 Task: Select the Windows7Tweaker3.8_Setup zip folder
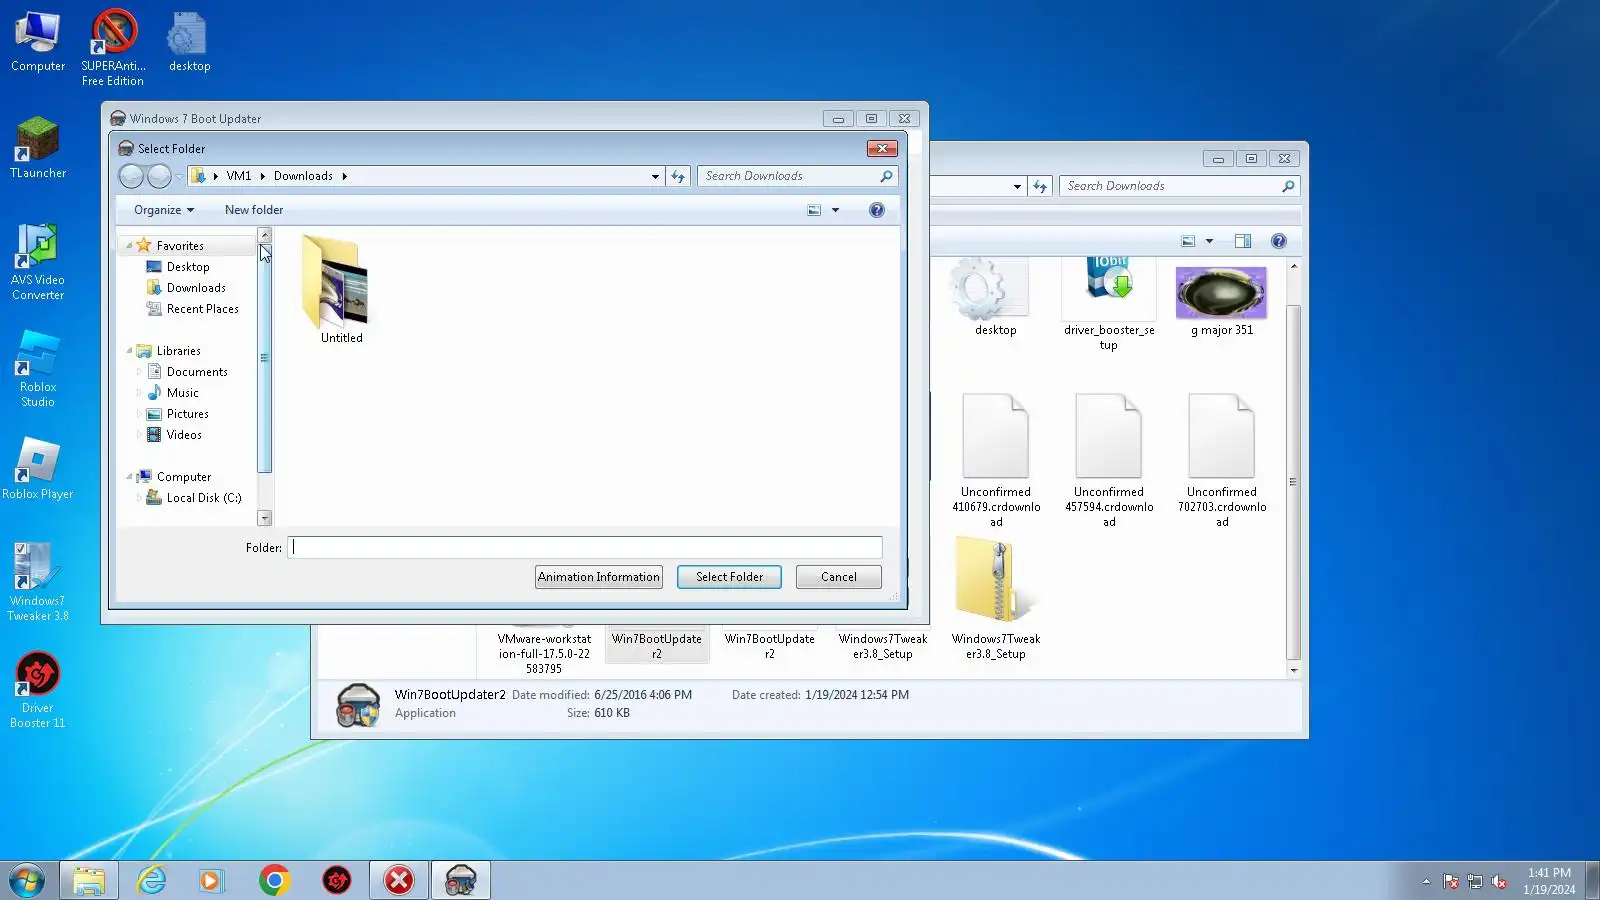[996, 598]
